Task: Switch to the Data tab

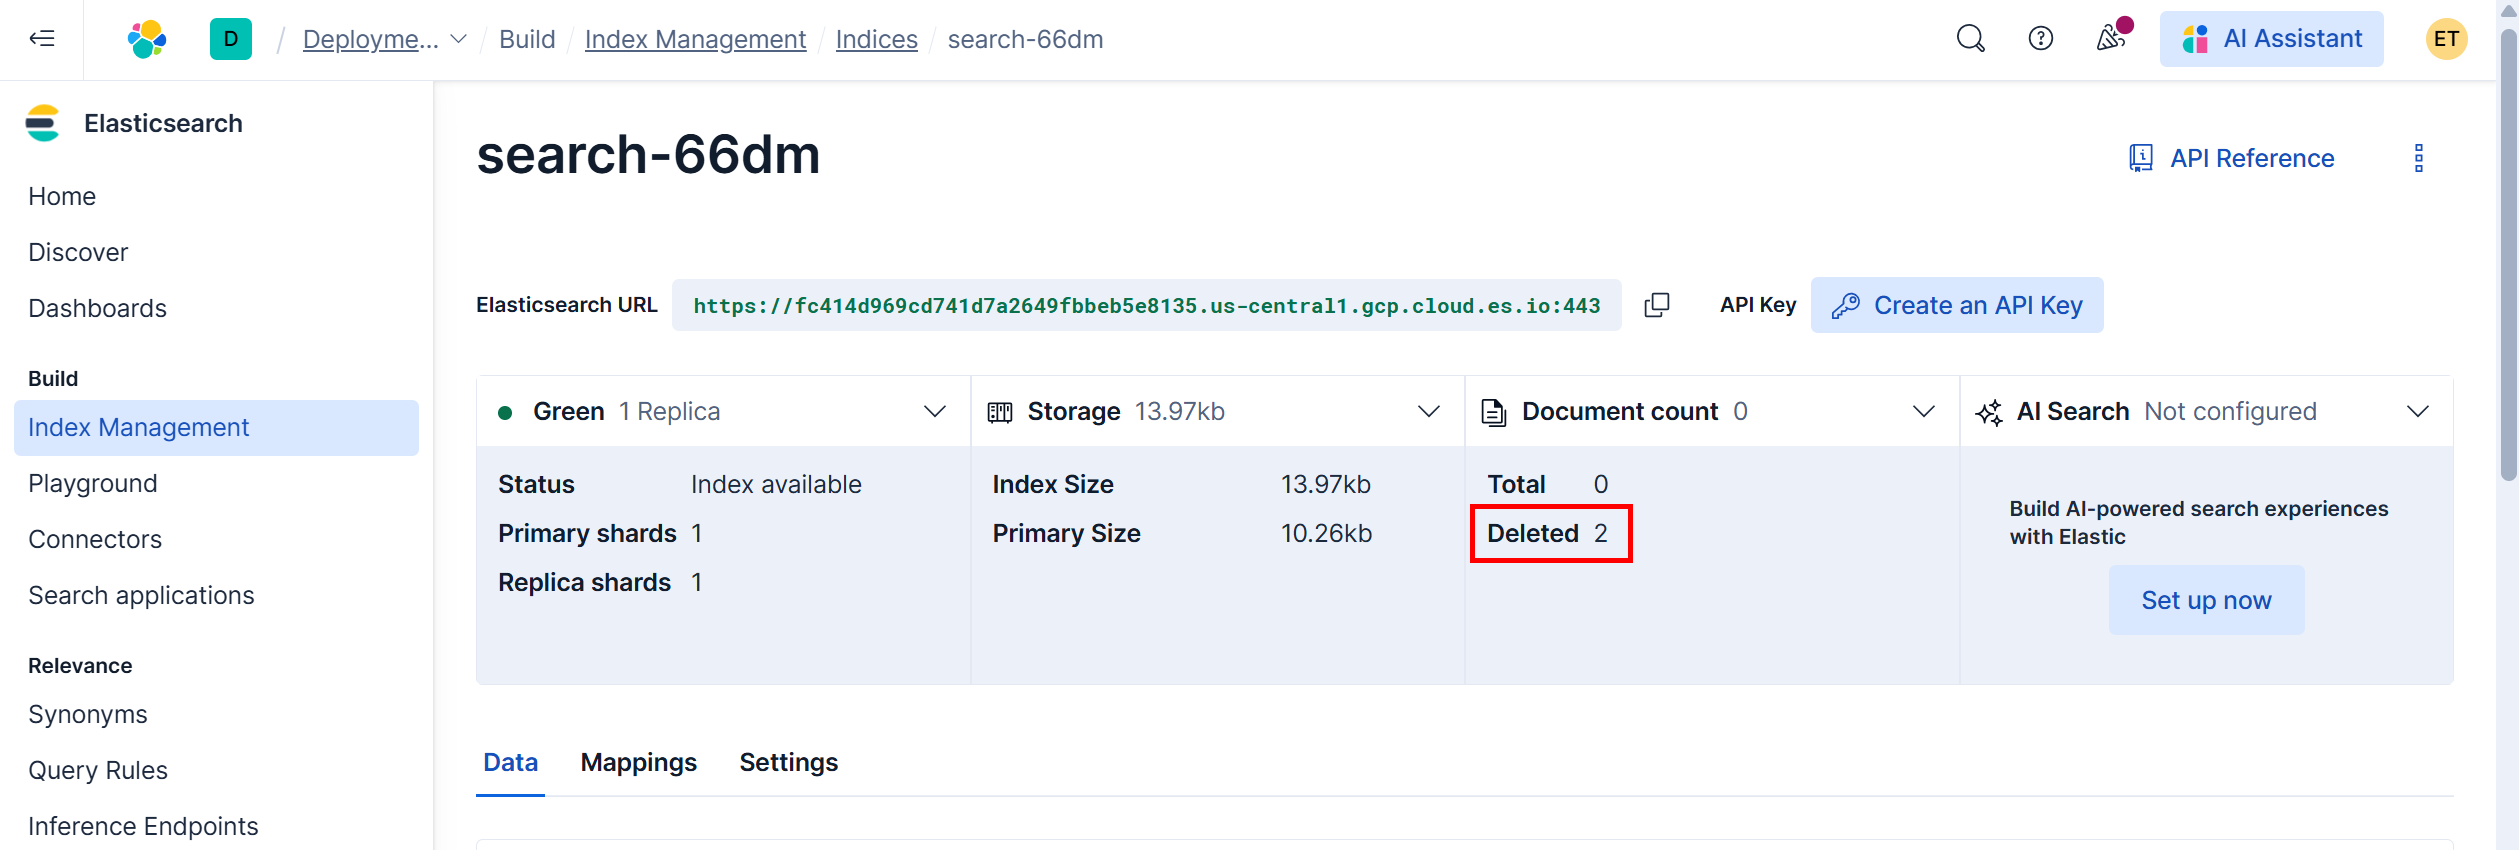Action: [x=510, y=763]
